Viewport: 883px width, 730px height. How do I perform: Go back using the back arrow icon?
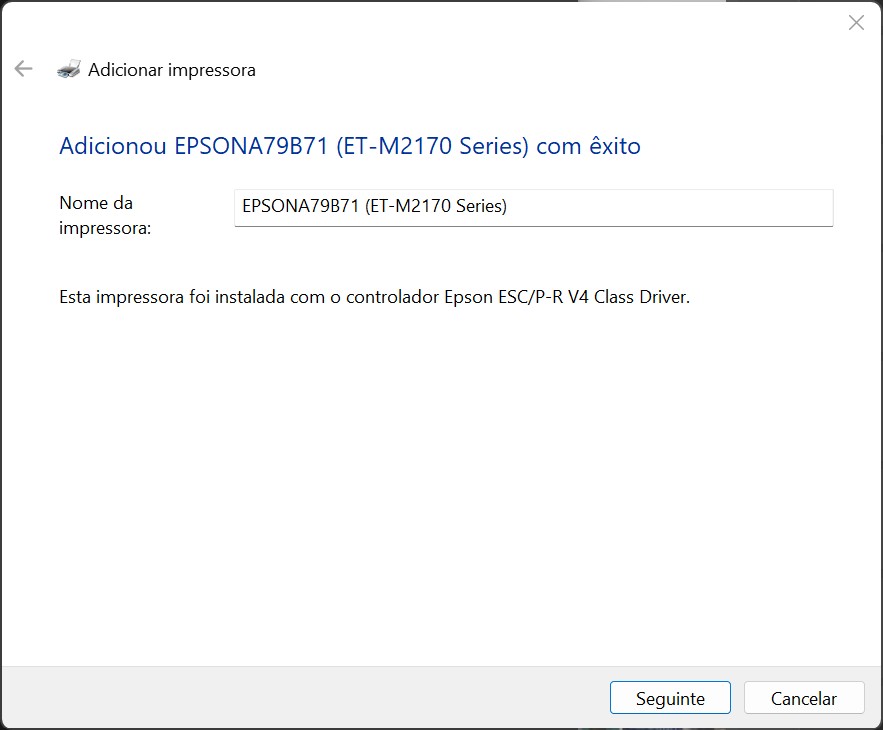[x=23, y=69]
